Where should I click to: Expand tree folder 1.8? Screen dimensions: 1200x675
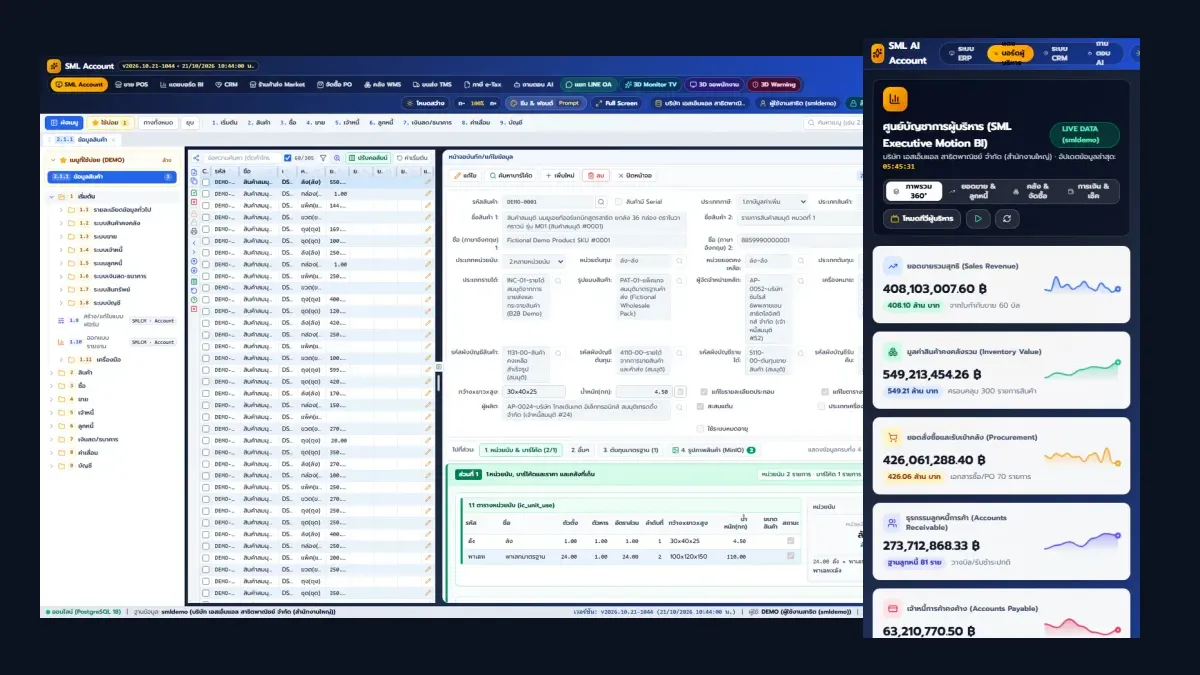(x=61, y=302)
